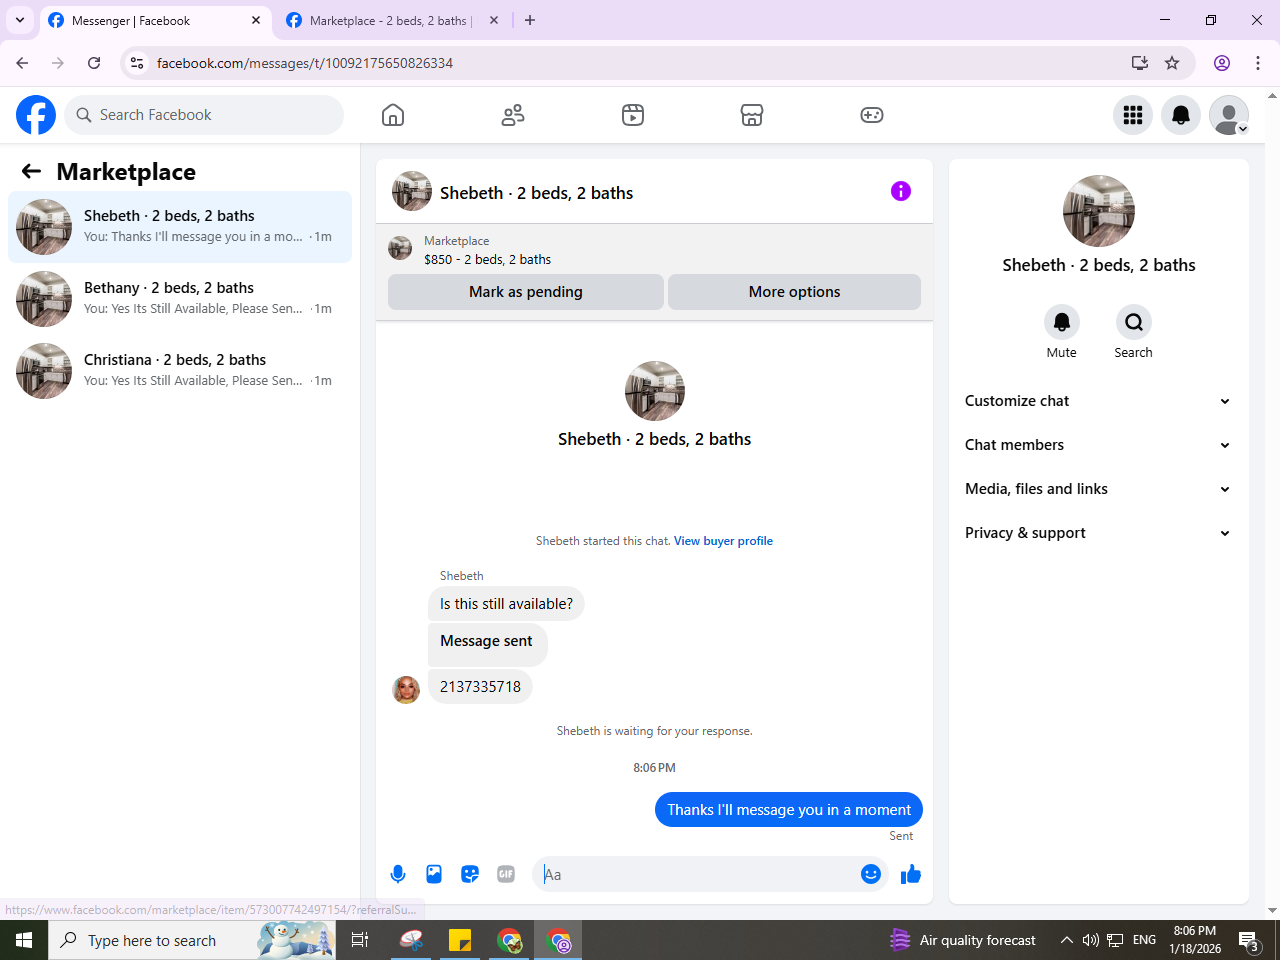Click the address bar URL
The image size is (1280, 960).
pyautogui.click(x=305, y=63)
